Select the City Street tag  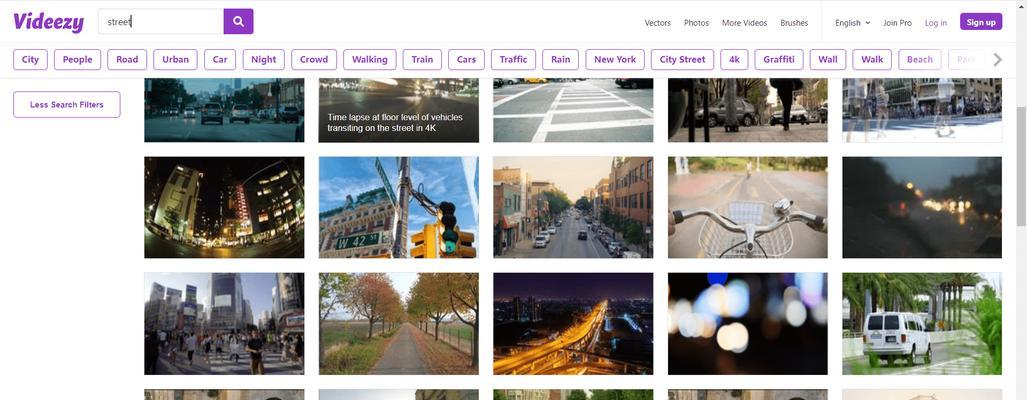pos(682,60)
